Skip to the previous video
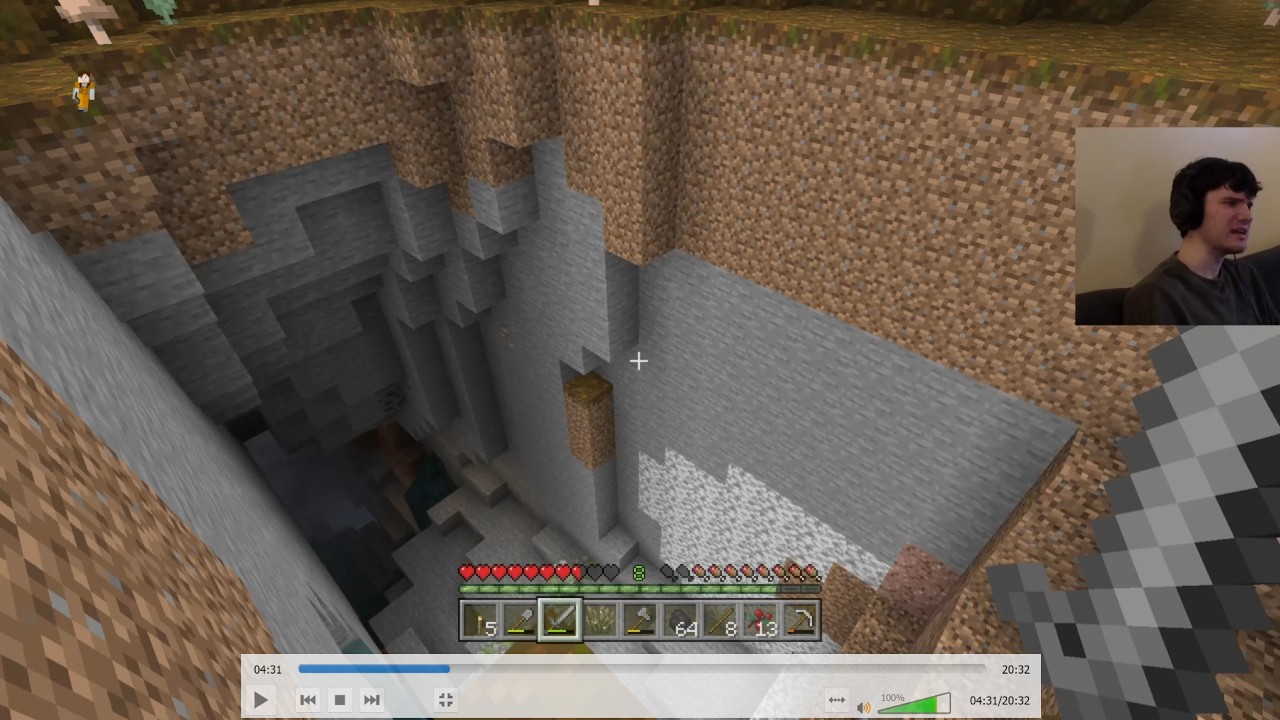This screenshot has height=720, width=1280. (x=308, y=700)
